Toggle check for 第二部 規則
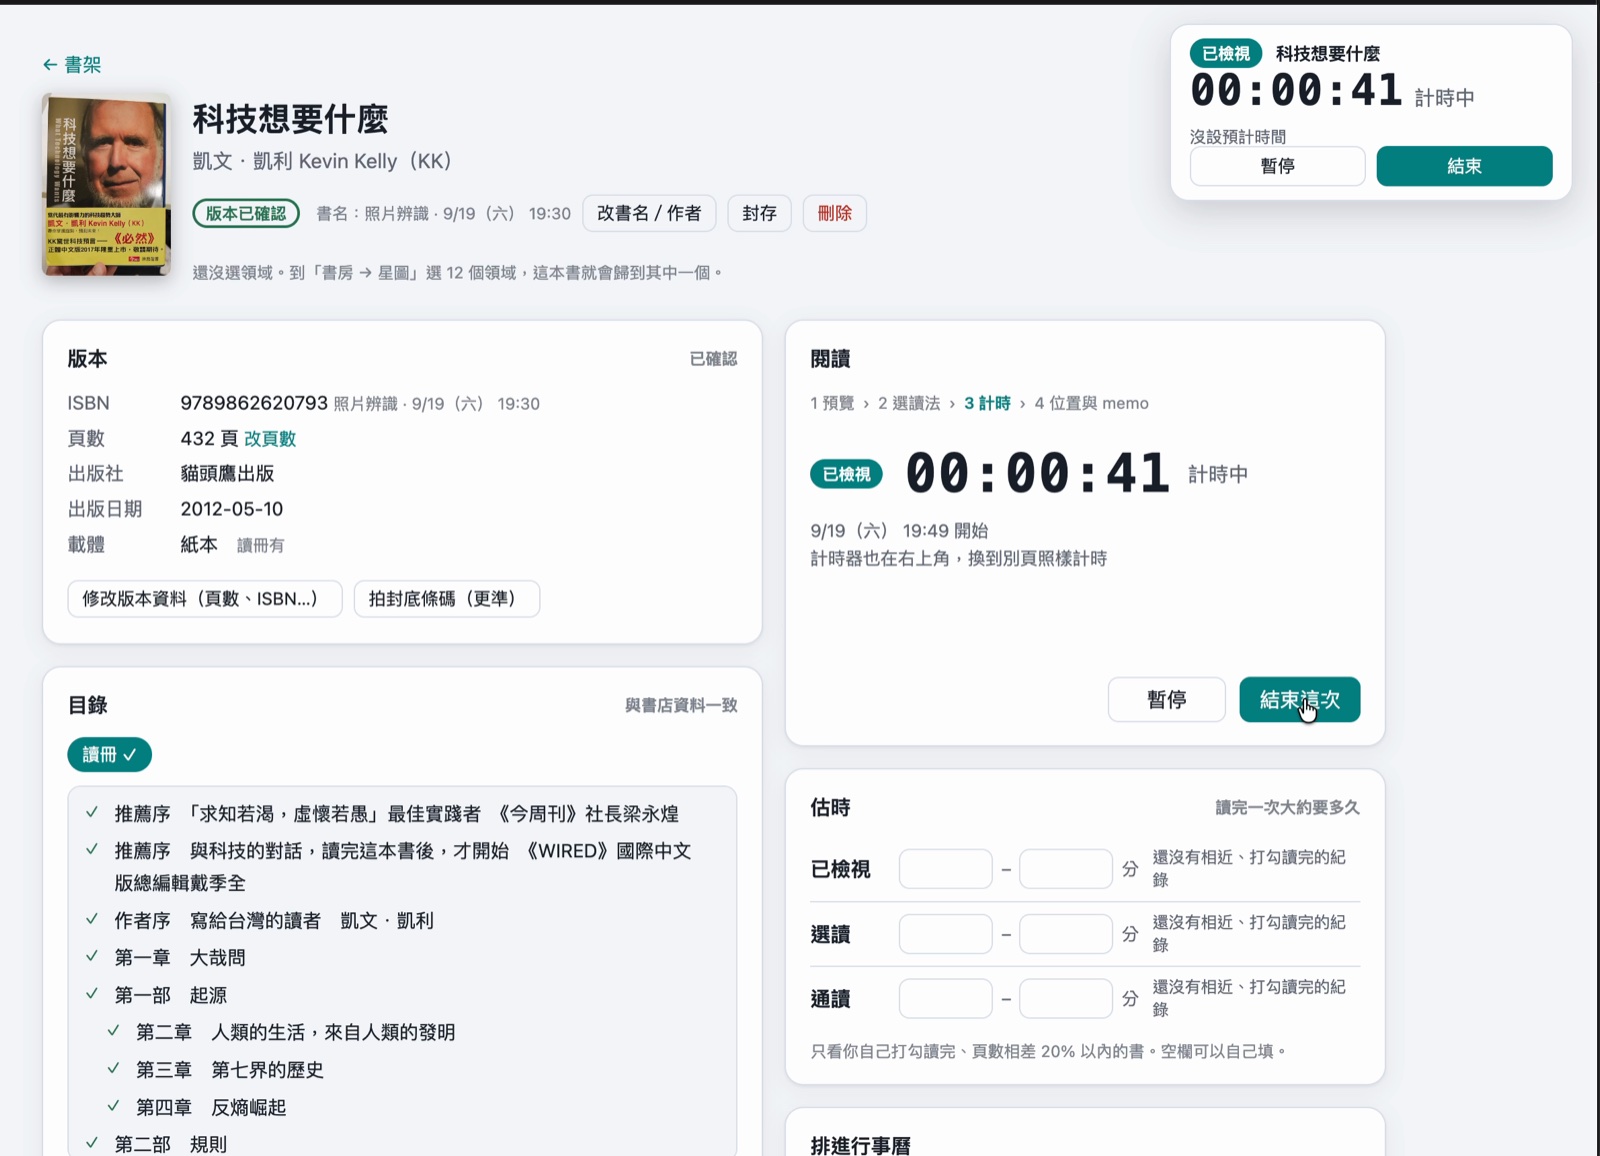The height and width of the screenshot is (1156, 1600). pyautogui.click(x=92, y=1143)
